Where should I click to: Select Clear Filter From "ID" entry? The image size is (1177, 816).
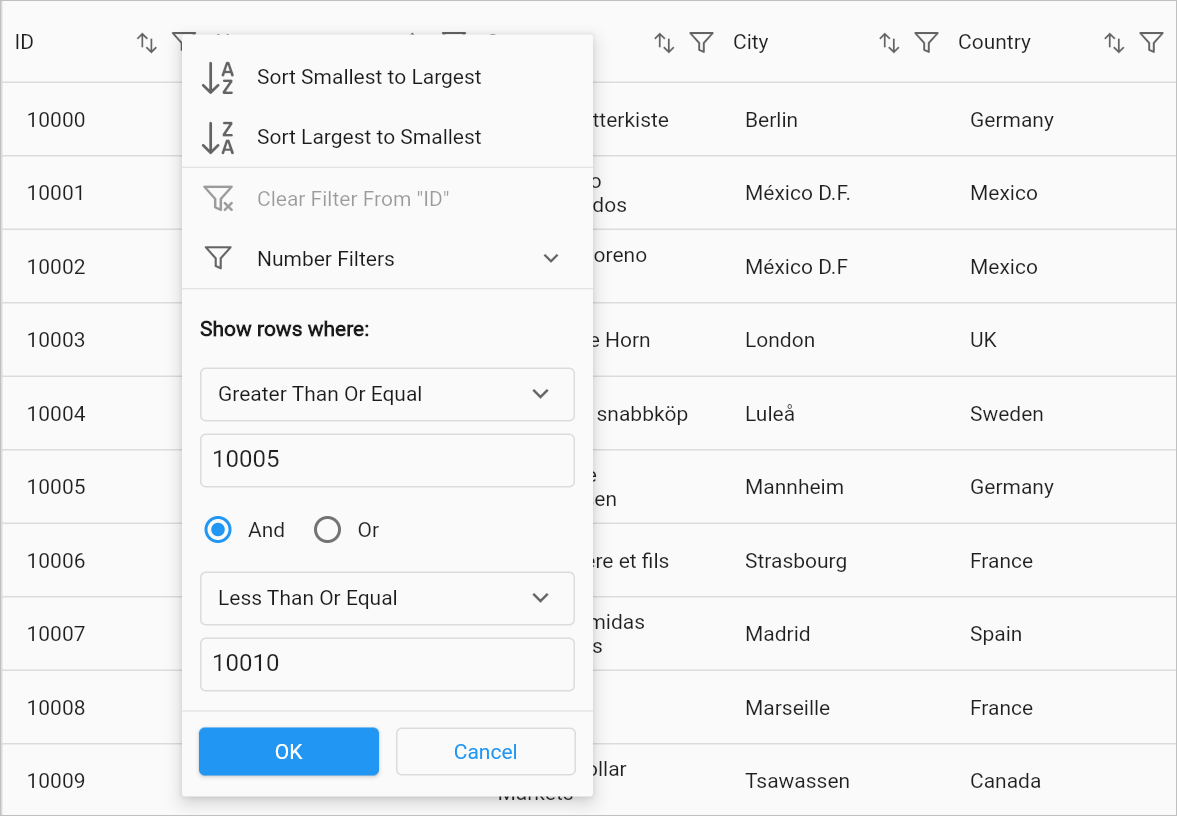click(387, 199)
